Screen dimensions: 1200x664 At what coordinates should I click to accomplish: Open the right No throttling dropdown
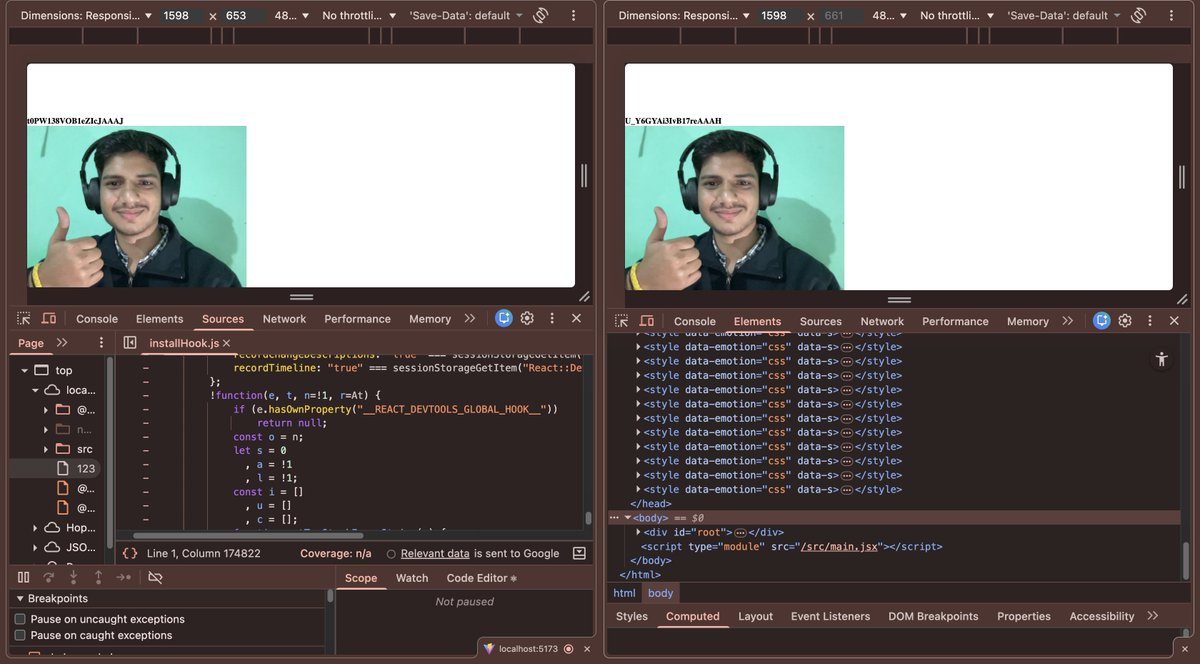coord(958,16)
